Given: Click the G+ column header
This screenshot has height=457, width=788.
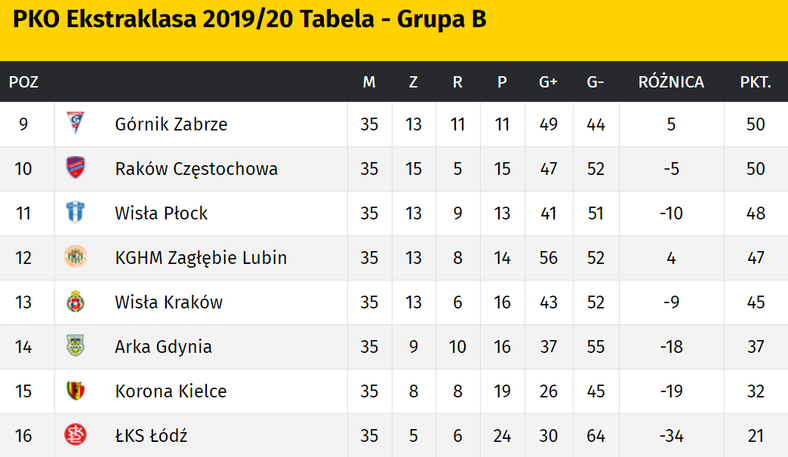Looking at the screenshot, I should tap(548, 82).
